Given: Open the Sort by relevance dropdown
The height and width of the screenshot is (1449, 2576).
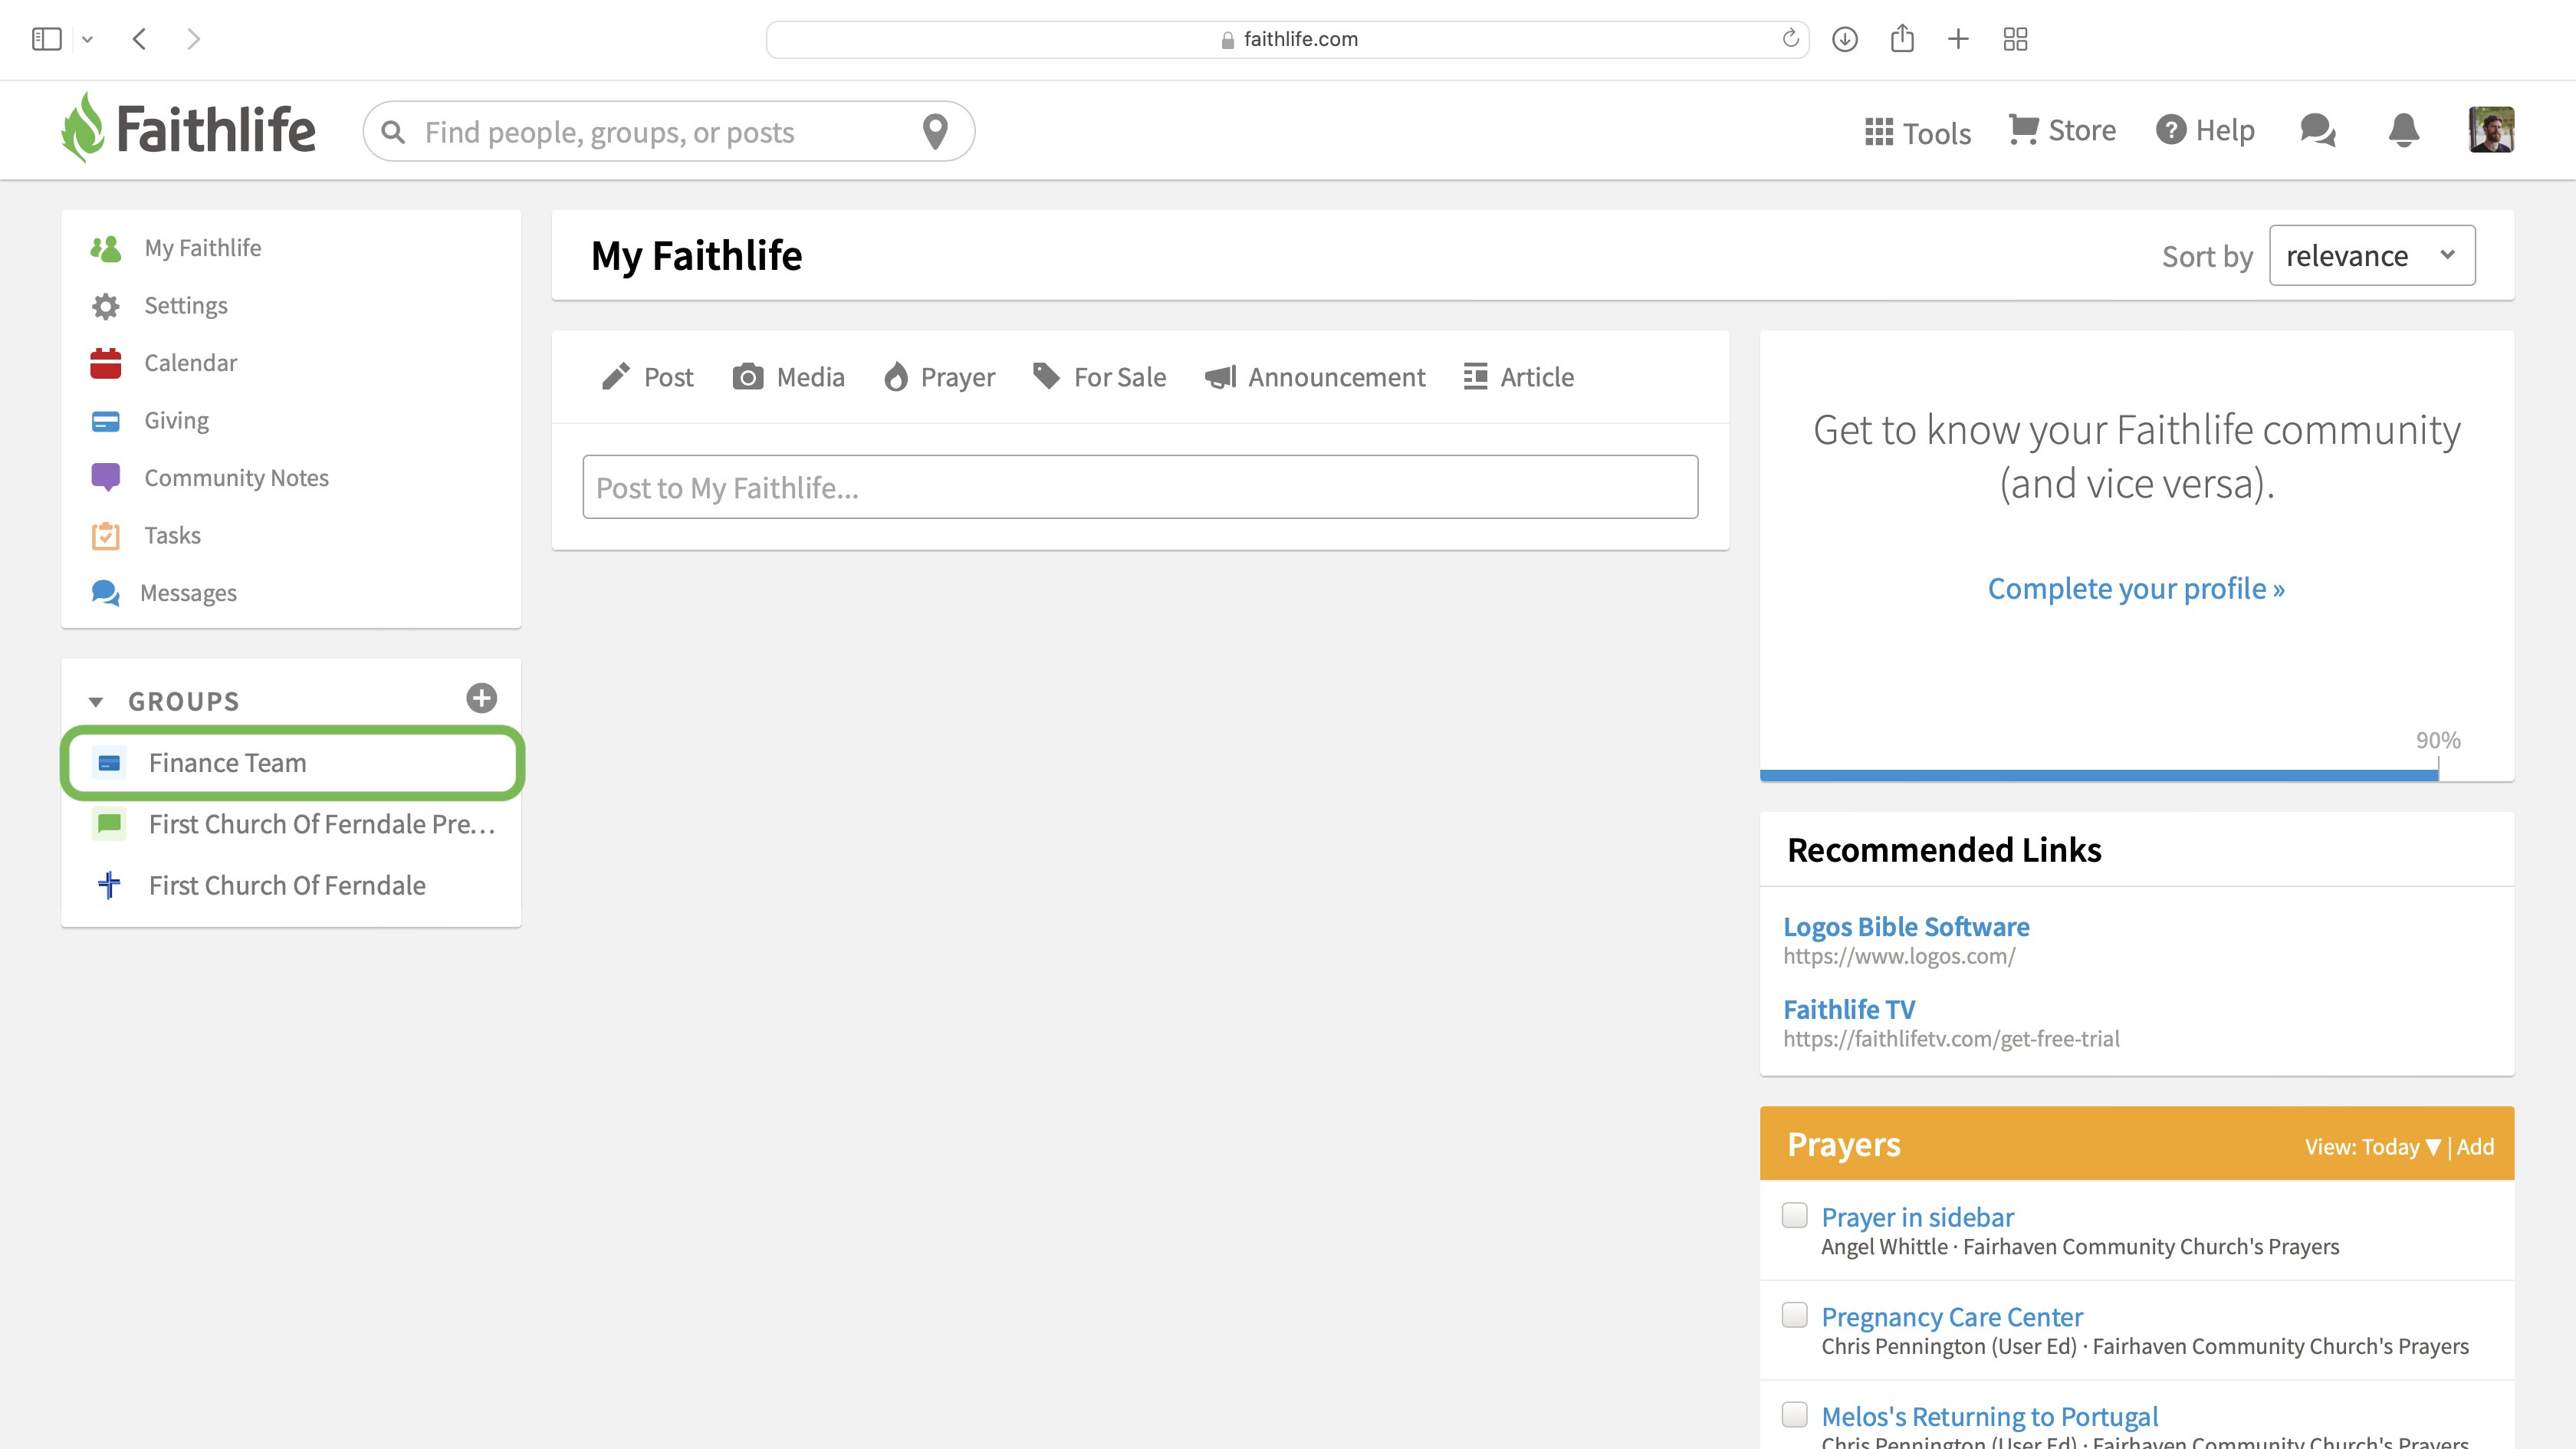Looking at the screenshot, I should pos(2372,255).
